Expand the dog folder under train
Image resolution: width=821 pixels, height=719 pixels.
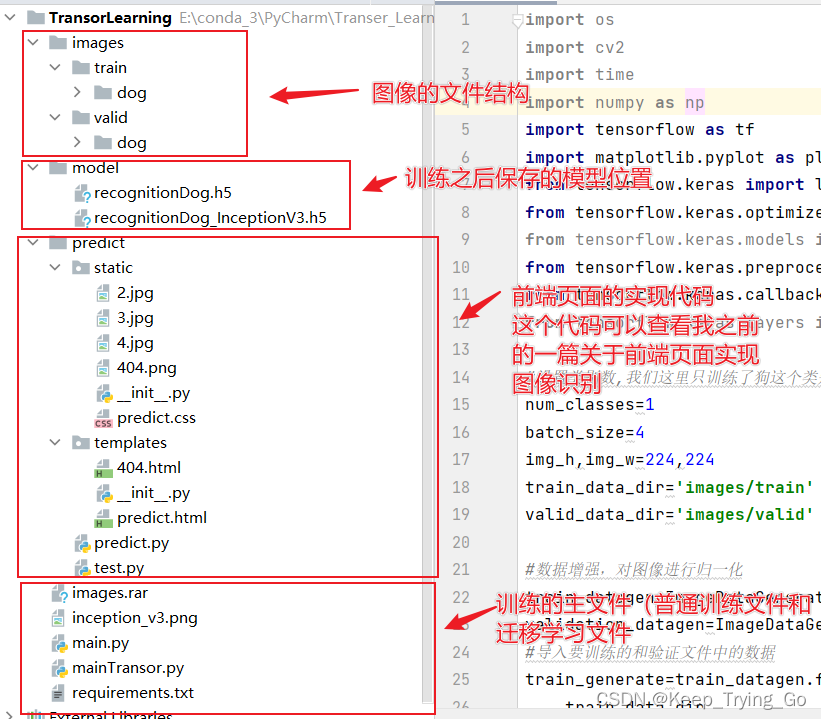(77, 92)
